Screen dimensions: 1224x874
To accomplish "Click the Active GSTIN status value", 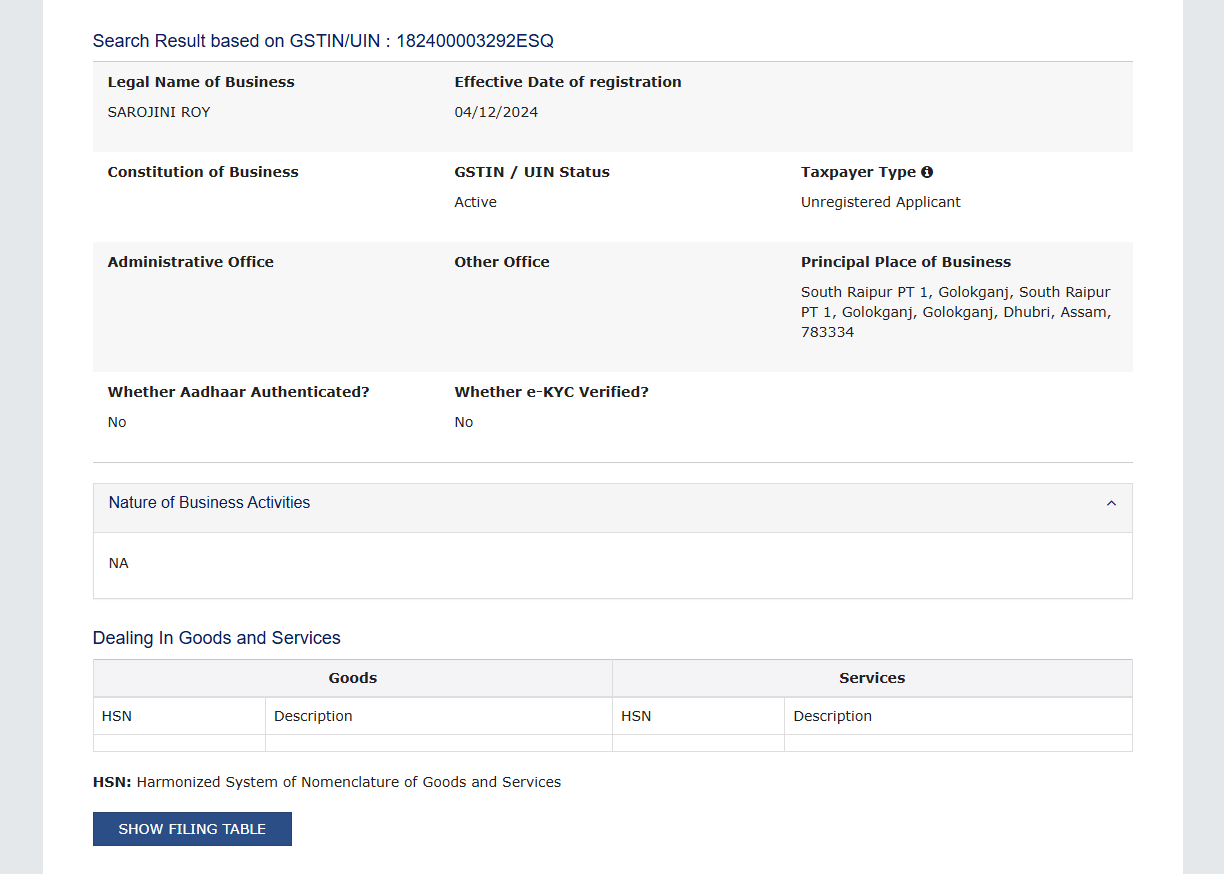I will pos(475,202).
